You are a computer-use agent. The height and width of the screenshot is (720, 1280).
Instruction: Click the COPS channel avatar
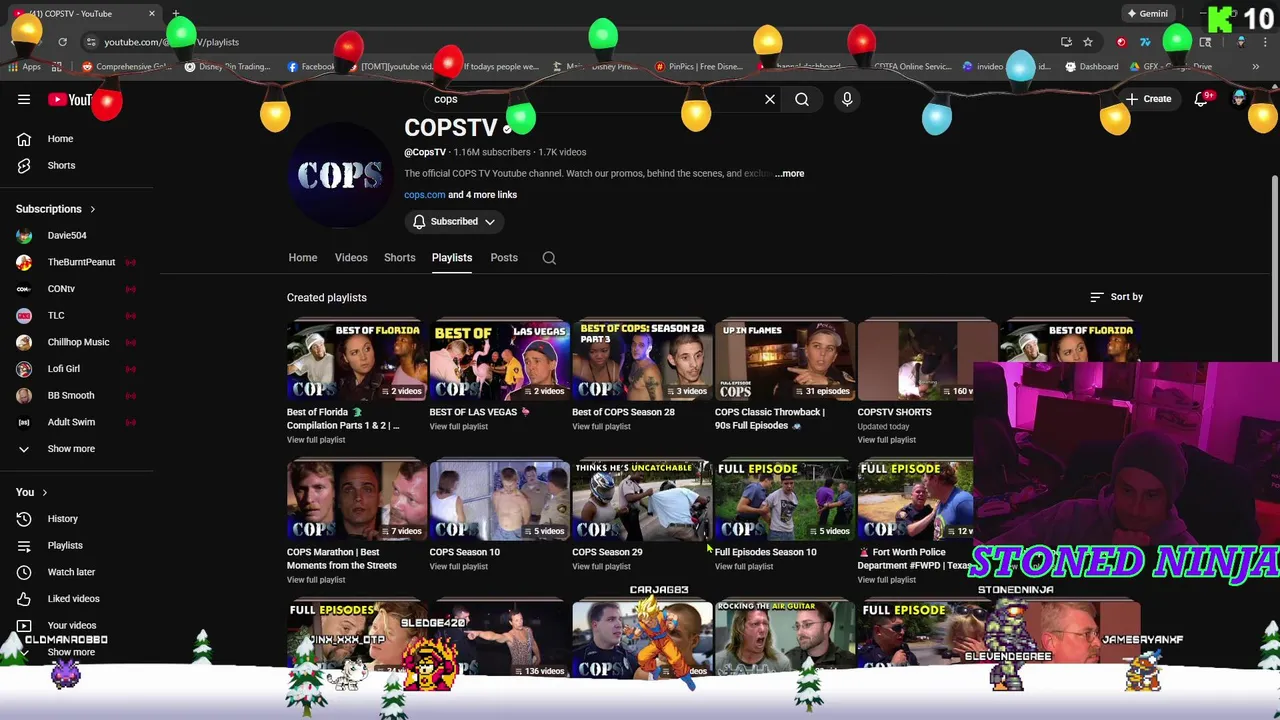coord(339,175)
